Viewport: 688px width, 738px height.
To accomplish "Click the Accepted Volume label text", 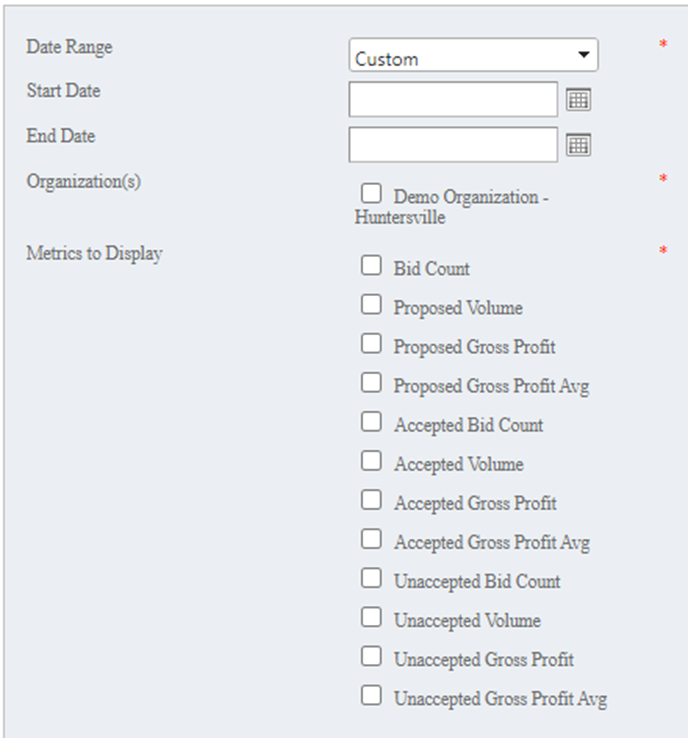I will coord(458,465).
